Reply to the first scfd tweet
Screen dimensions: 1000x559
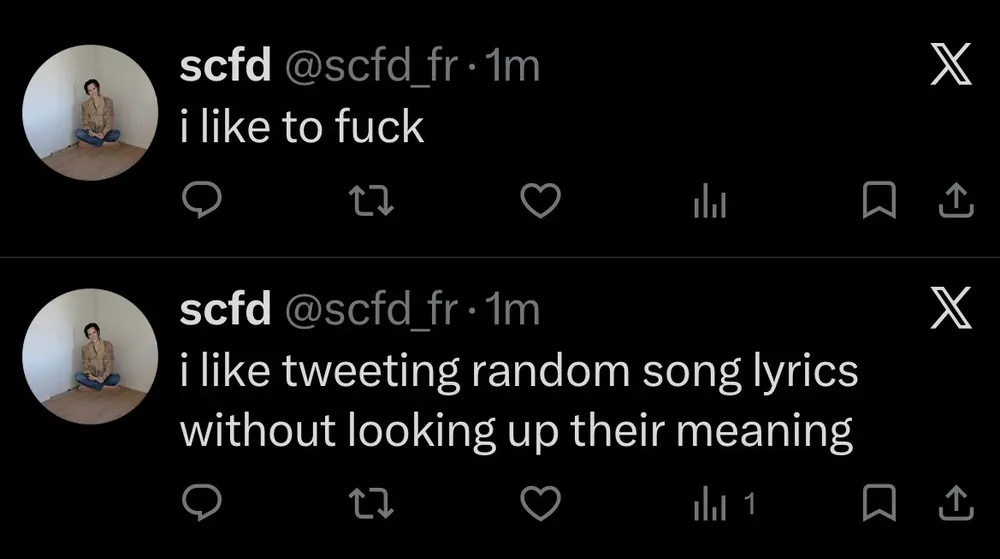[206, 203]
